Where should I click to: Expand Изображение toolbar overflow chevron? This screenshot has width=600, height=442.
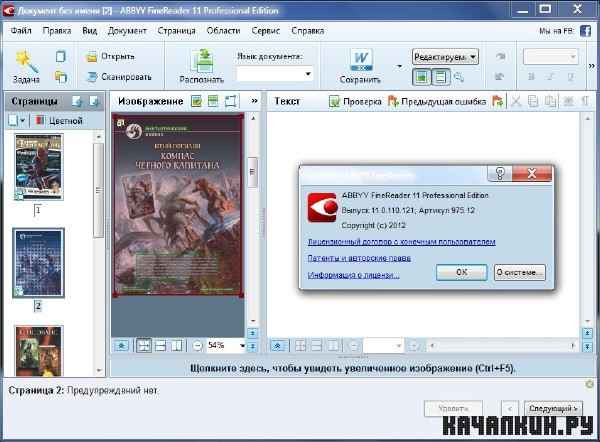click(x=254, y=101)
